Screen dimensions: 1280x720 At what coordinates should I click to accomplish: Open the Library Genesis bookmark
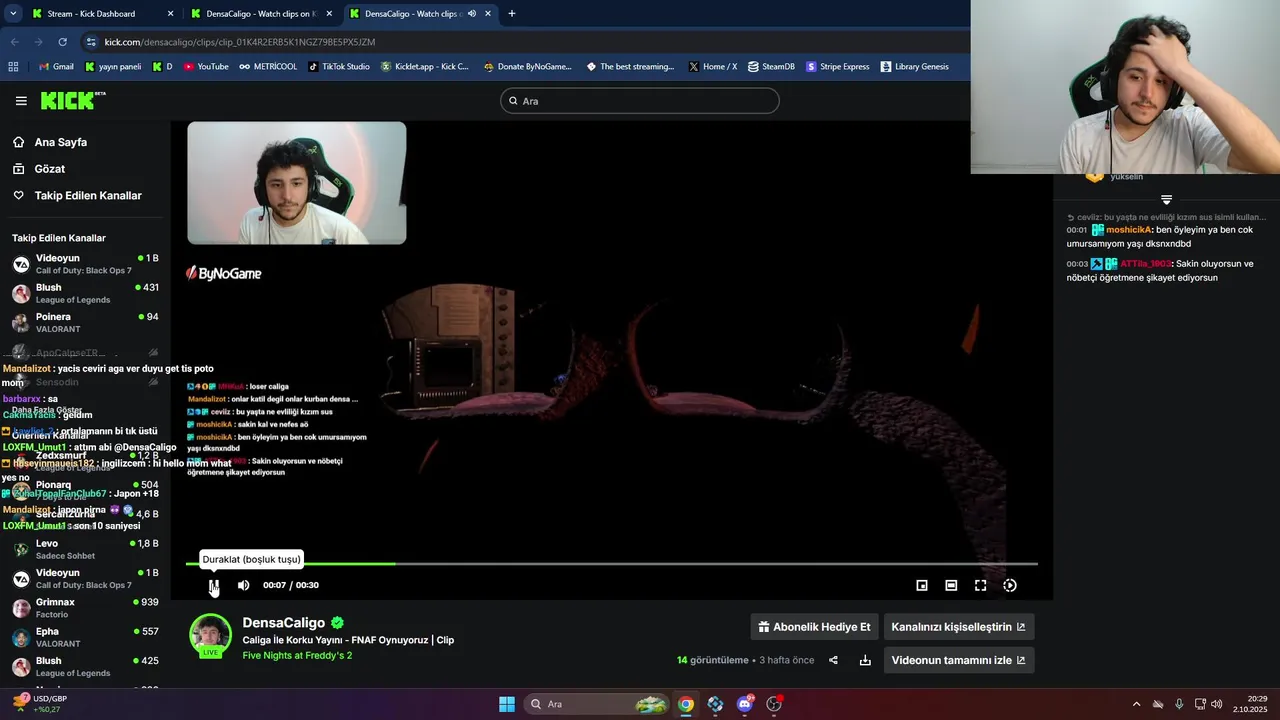coord(914,67)
